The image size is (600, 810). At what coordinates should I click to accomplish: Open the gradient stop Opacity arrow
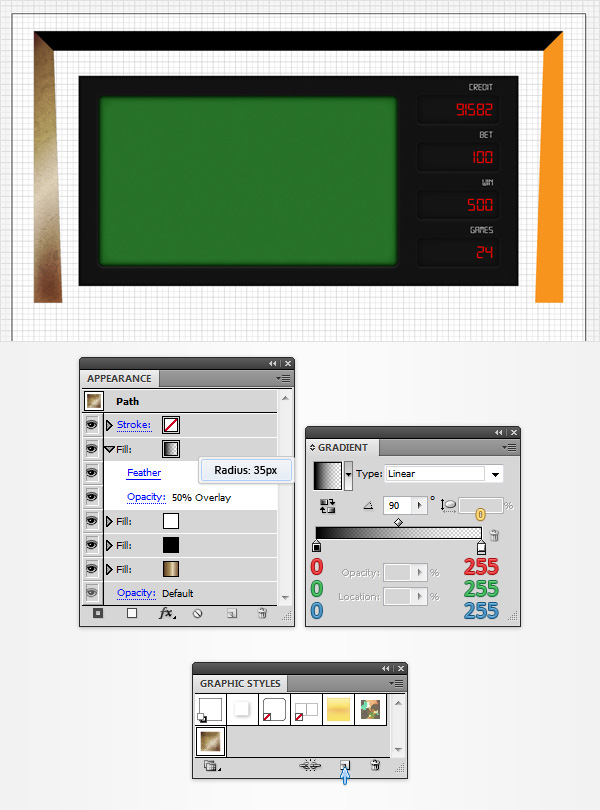(419, 572)
